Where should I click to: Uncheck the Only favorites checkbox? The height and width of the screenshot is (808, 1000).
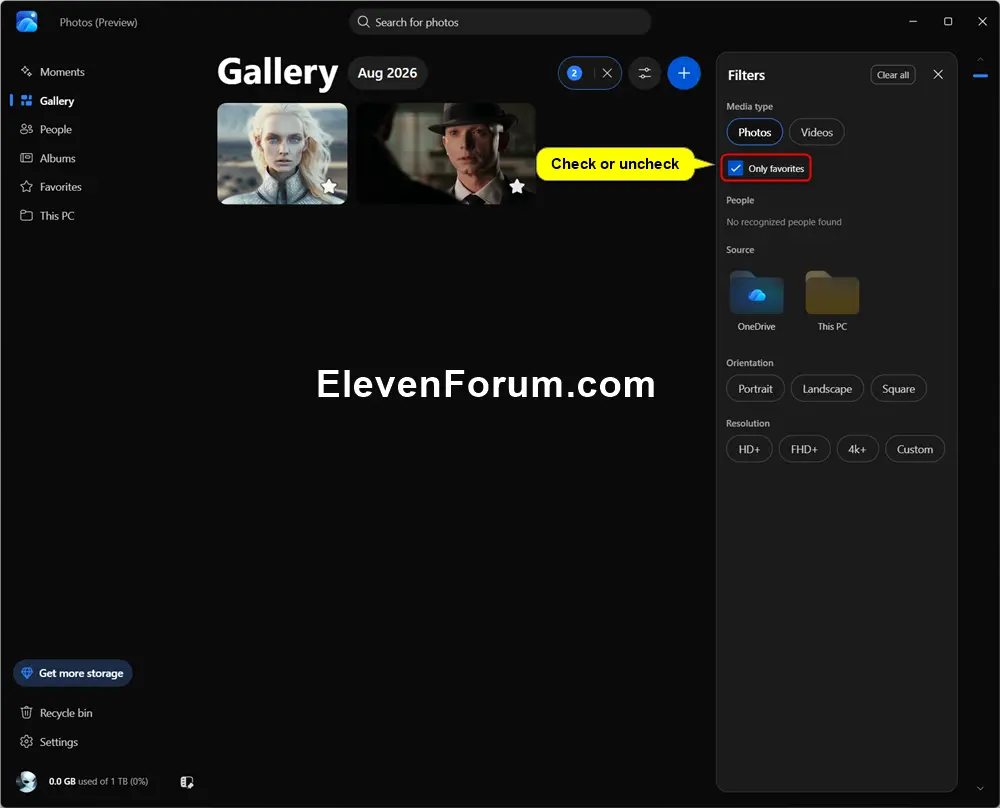(x=735, y=168)
